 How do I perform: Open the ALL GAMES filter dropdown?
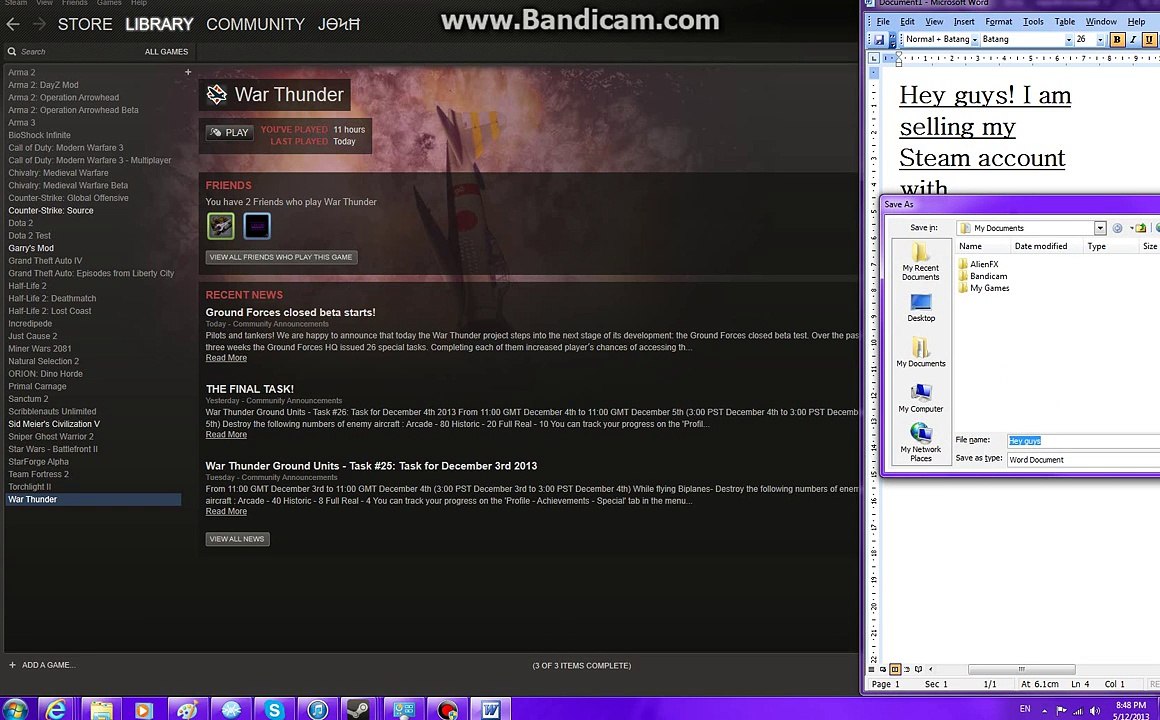[x=166, y=52]
